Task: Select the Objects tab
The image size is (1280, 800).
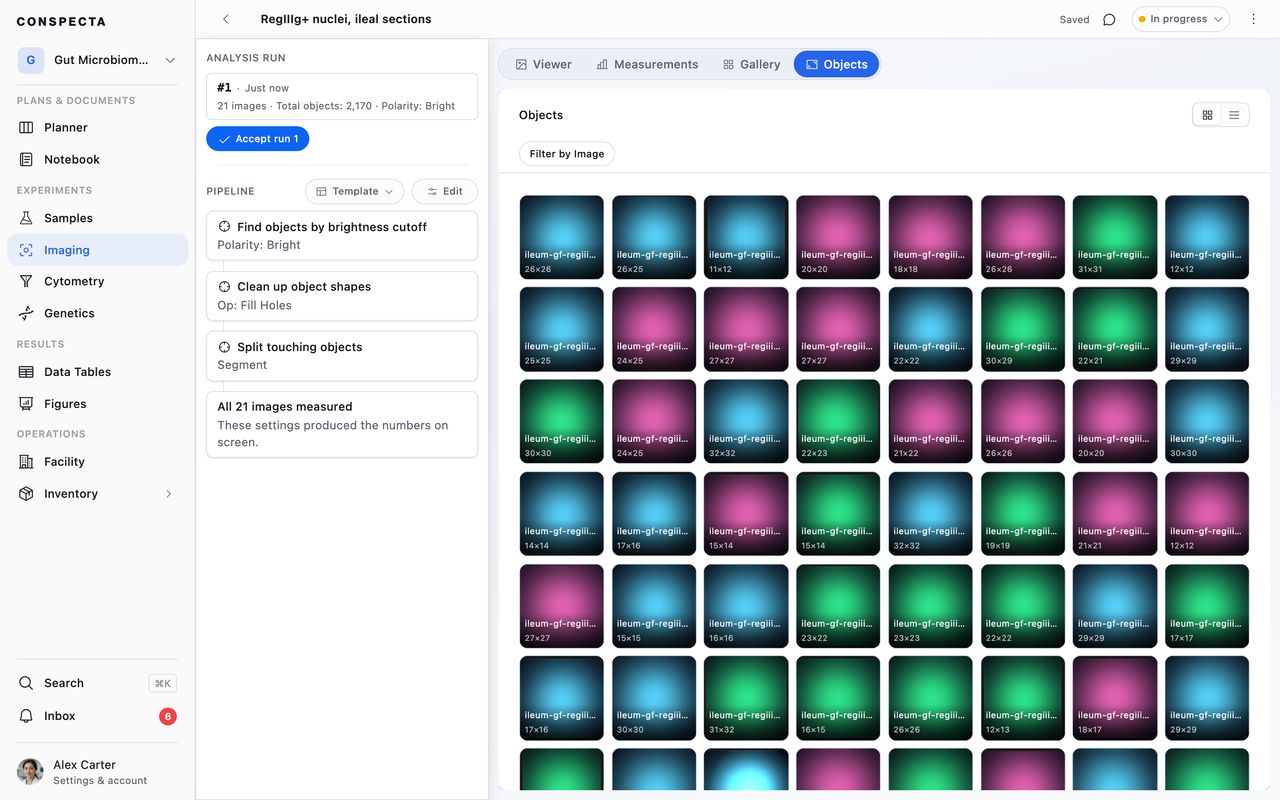Action: click(836, 64)
